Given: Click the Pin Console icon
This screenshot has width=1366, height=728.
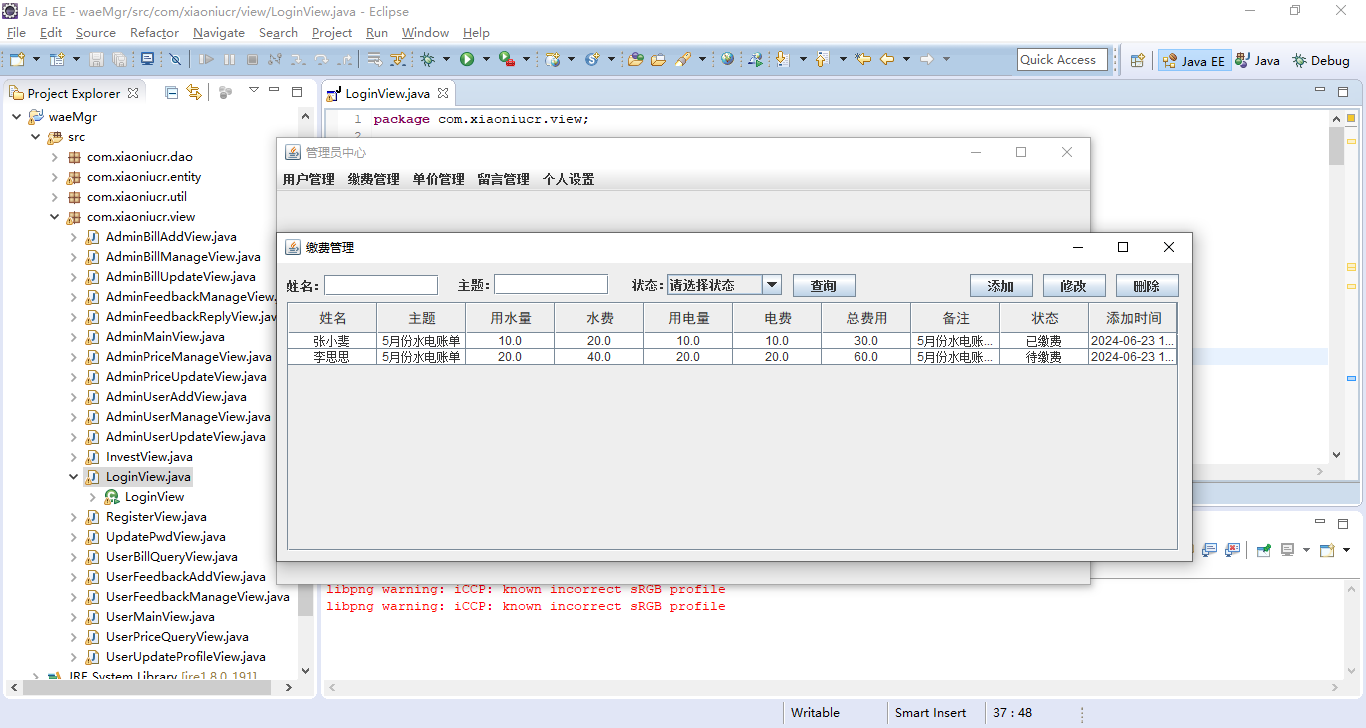Looking at the screenshot, I should click(1264, 549).
